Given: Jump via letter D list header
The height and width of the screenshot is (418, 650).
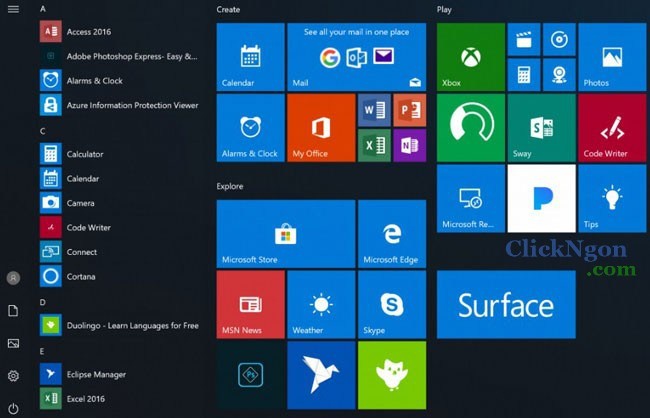Looking at the screenshot, I should (x=43, y=302).
